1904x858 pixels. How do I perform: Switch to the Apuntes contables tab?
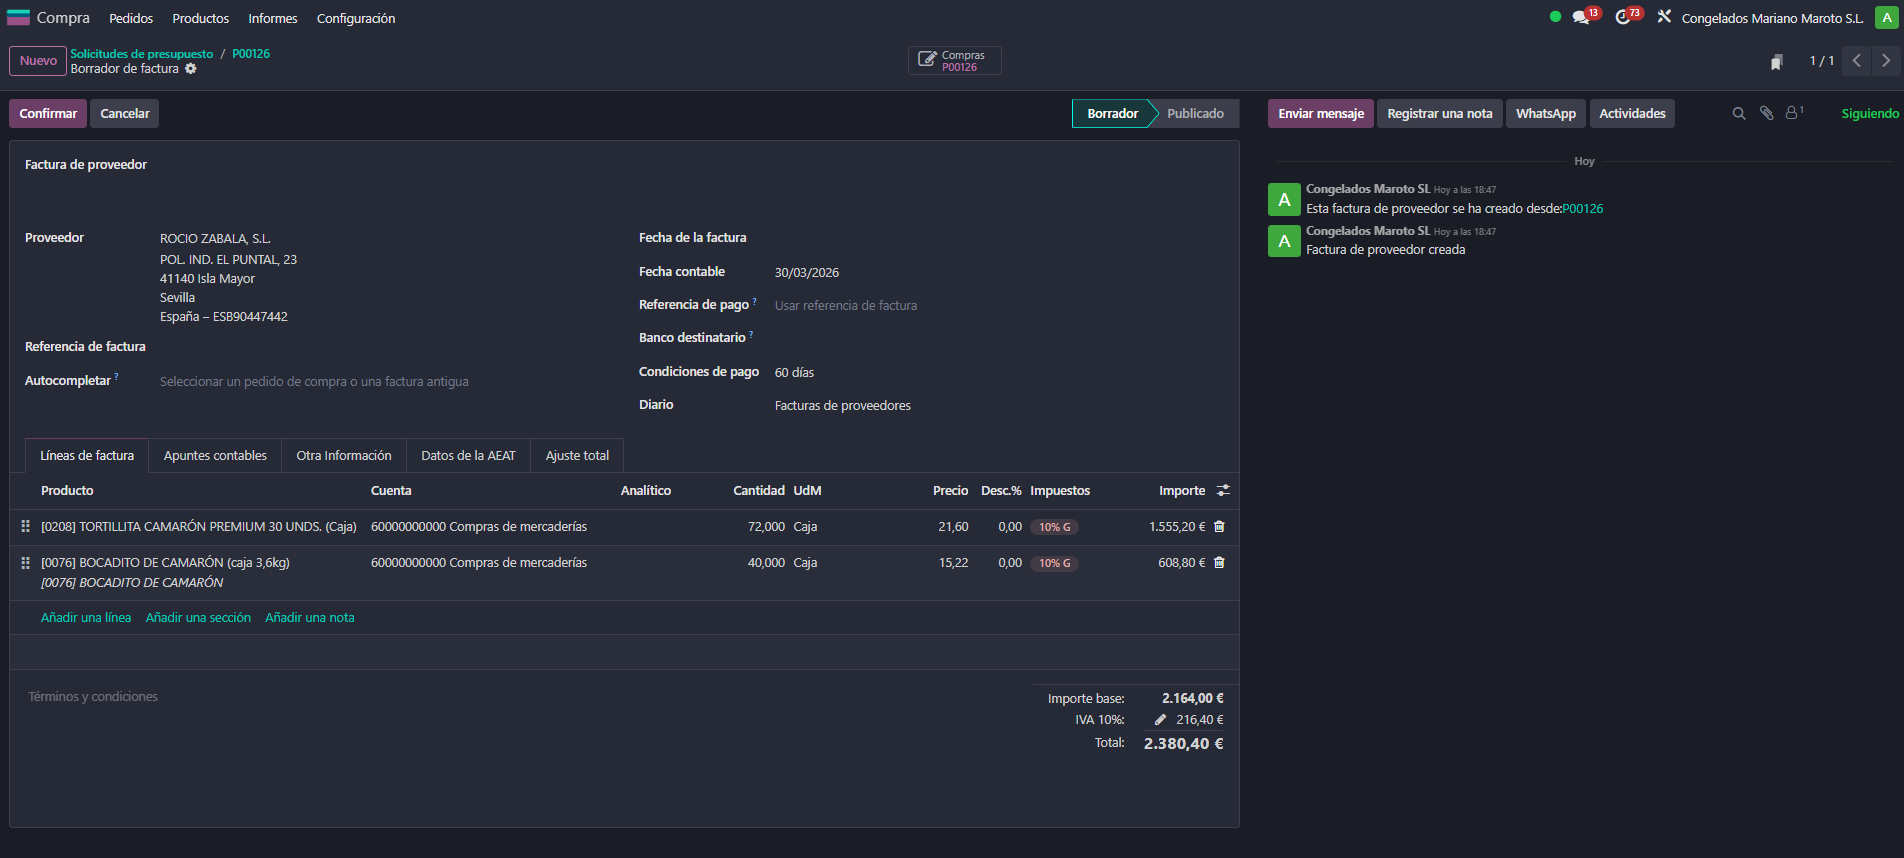pyautogui.click(x=215, y=456)
